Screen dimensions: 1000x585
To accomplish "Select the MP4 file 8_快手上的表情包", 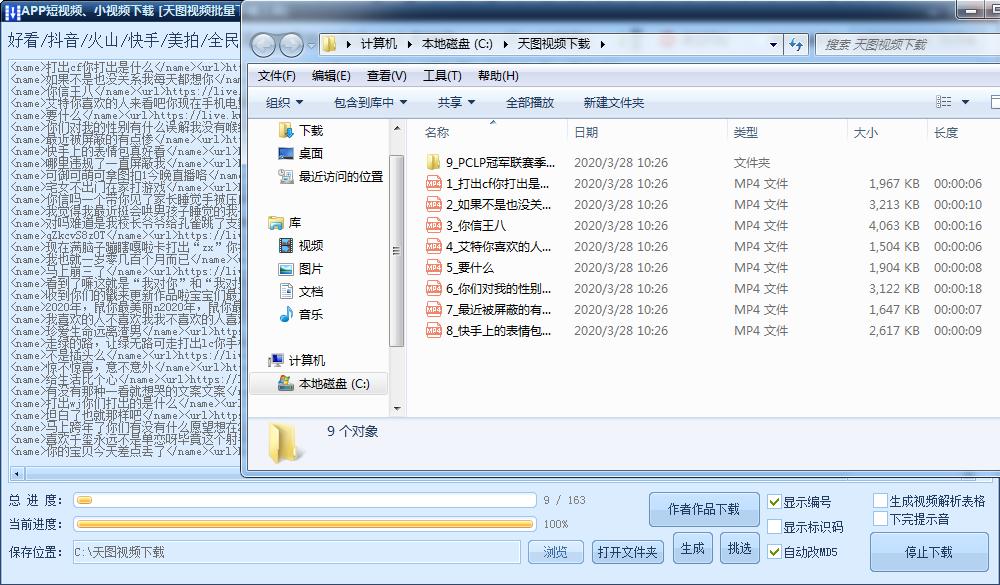I will [489, 330].
